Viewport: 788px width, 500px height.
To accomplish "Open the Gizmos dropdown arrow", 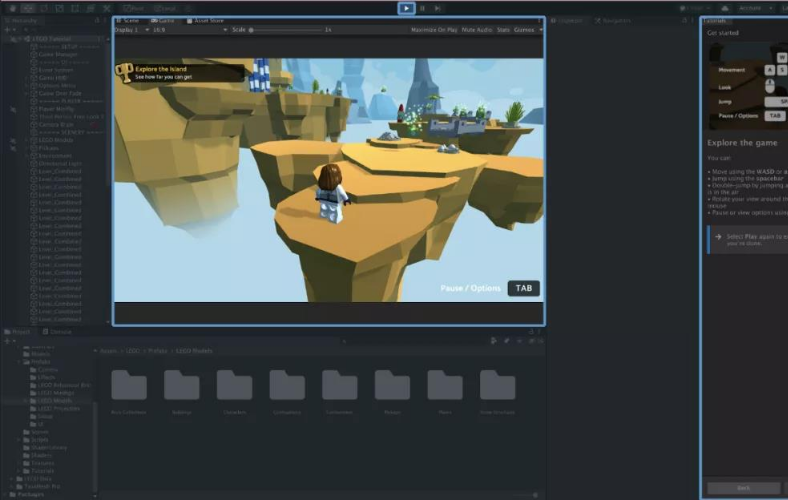I will point(541,30).
